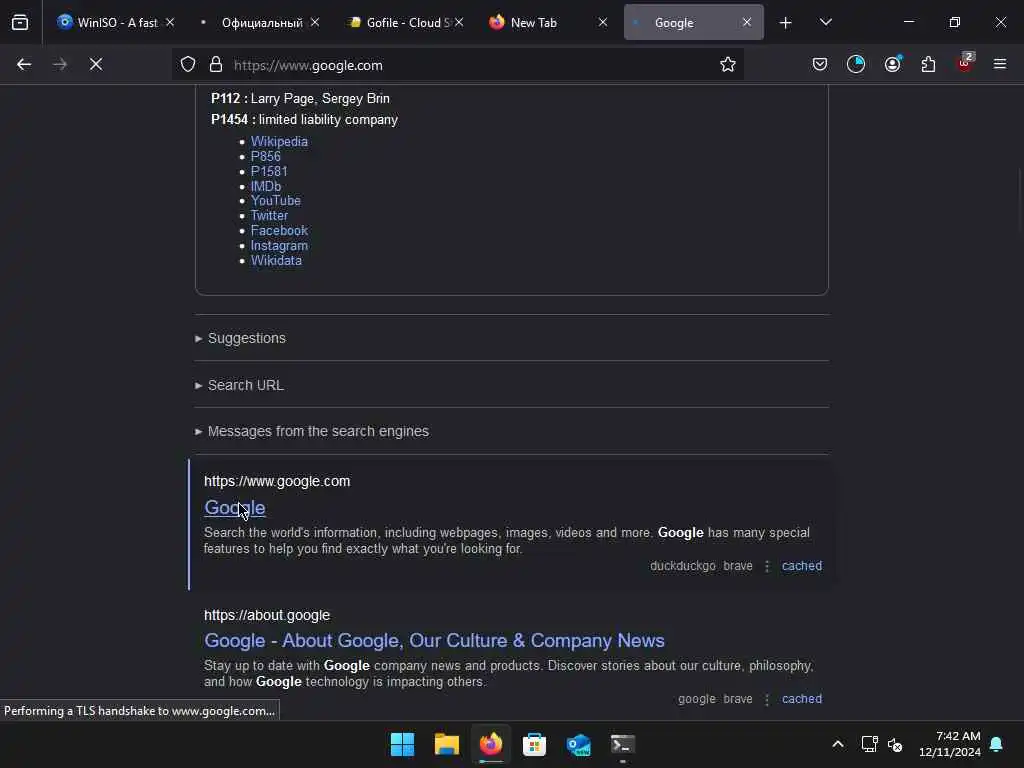The height and width of the screenshot is (768, 1024).
Task: Stop loading the page
Action: click(x=96, y=65)
